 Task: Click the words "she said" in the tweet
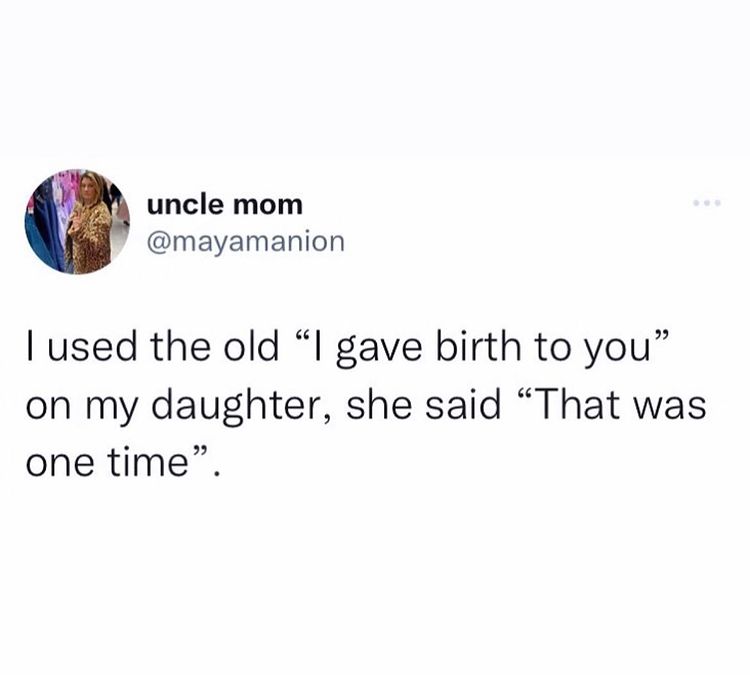click(423, 405)
